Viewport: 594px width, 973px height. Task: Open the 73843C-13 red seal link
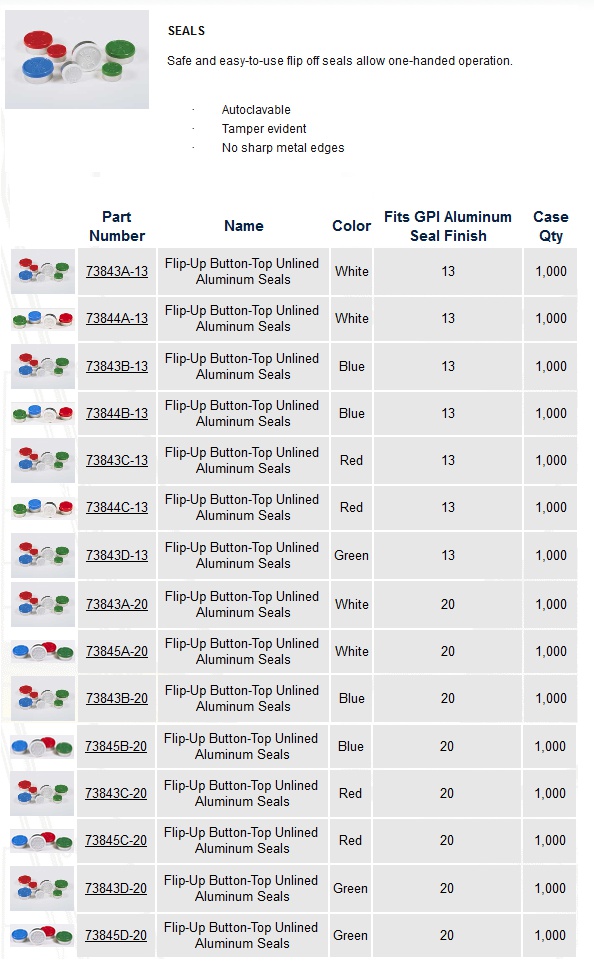tap(117, 460)
